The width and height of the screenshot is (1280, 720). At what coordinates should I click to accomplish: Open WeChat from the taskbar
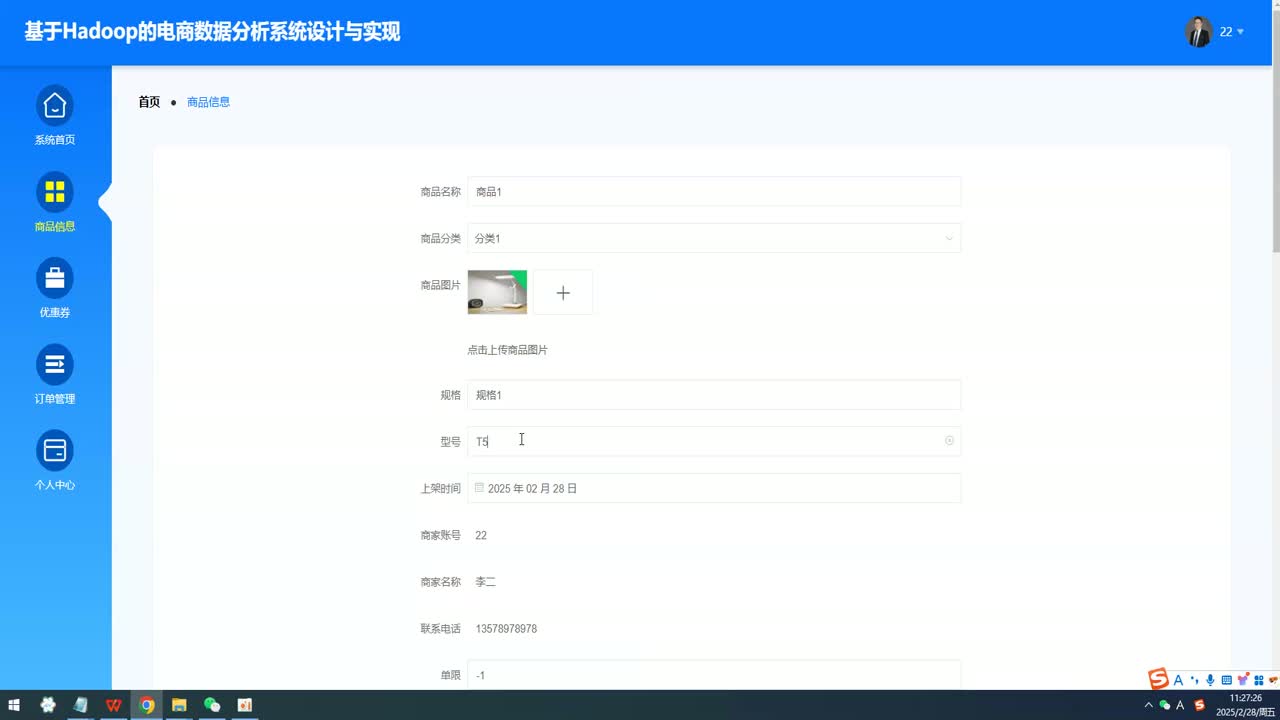coord(212,705)
